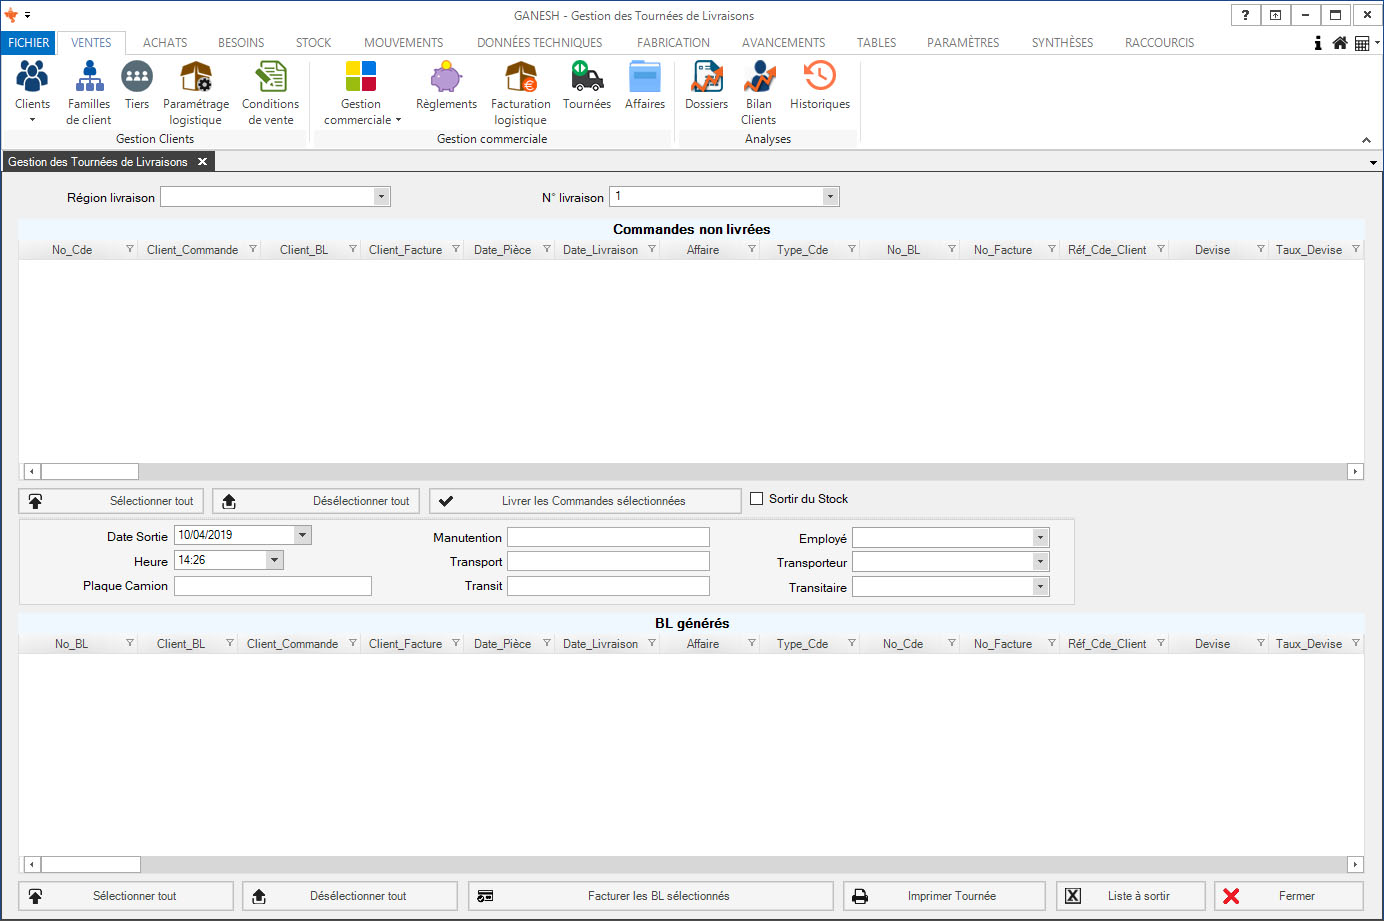
Task: Switch to the STOCK ribbon tab
Action: [313, 43]
